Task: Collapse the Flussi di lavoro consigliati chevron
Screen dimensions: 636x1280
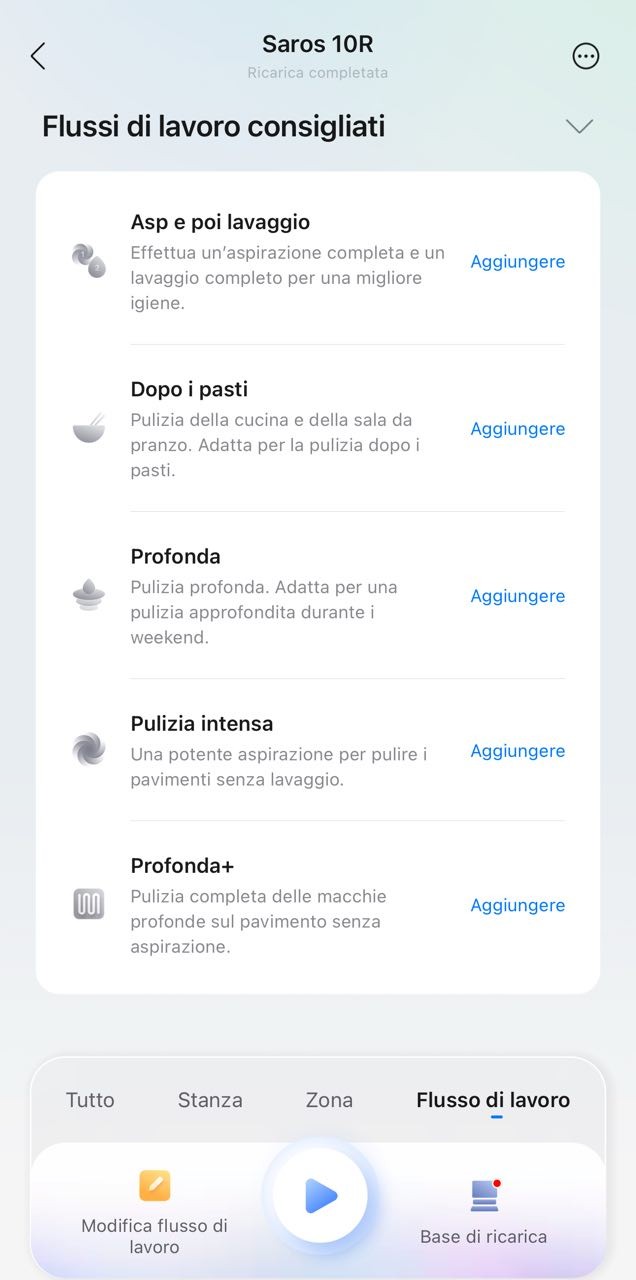Action: [x=580, y=126]
